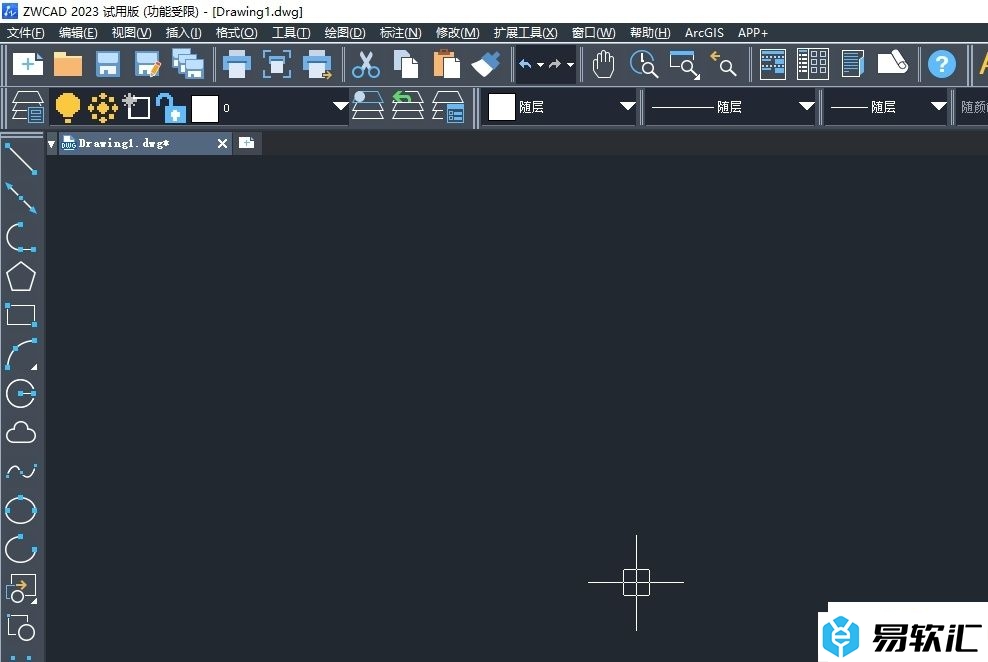Screen dimensions: 988x662
Task: Open Help with the question mark
Action: 942,64
